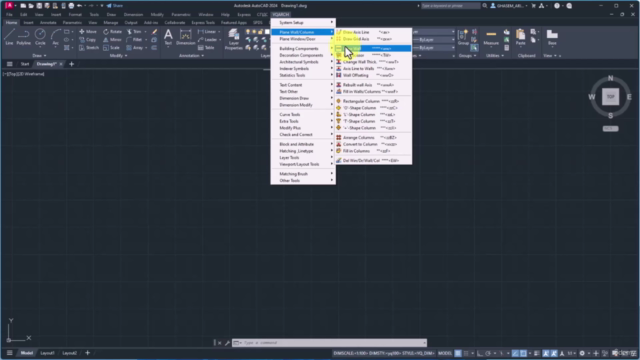Click the Scale tool
The width and height of the screenshot is (640, 360).
(x=111, y=48)
